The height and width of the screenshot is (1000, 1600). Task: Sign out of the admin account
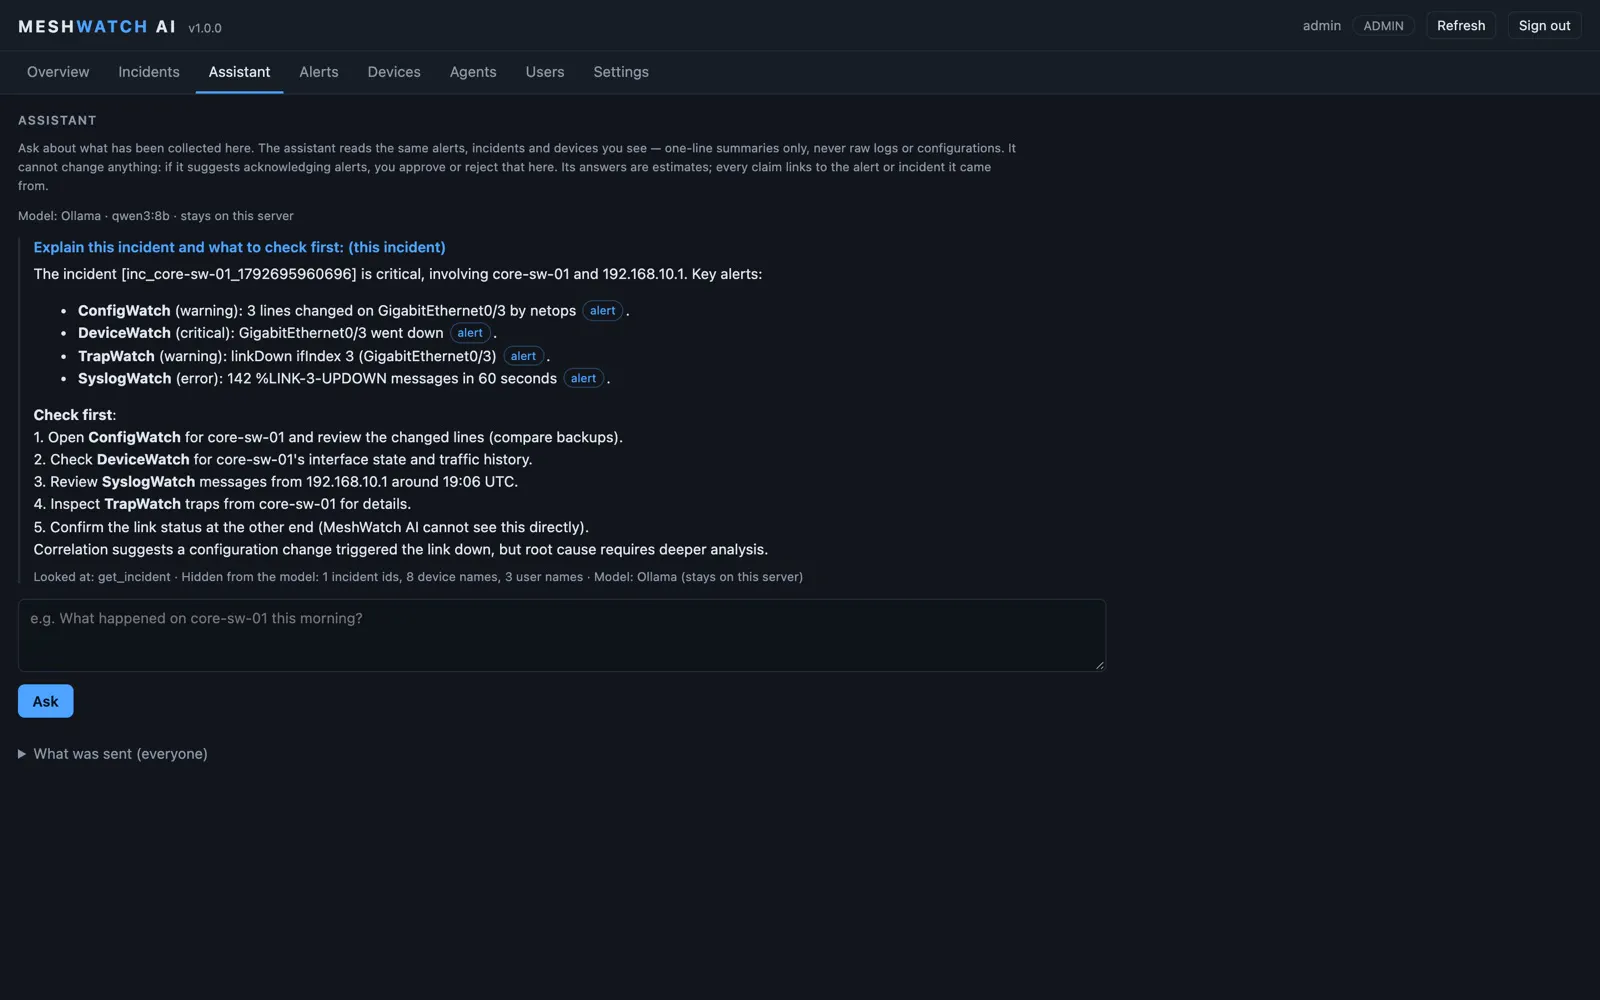(x=1544, y=26)
